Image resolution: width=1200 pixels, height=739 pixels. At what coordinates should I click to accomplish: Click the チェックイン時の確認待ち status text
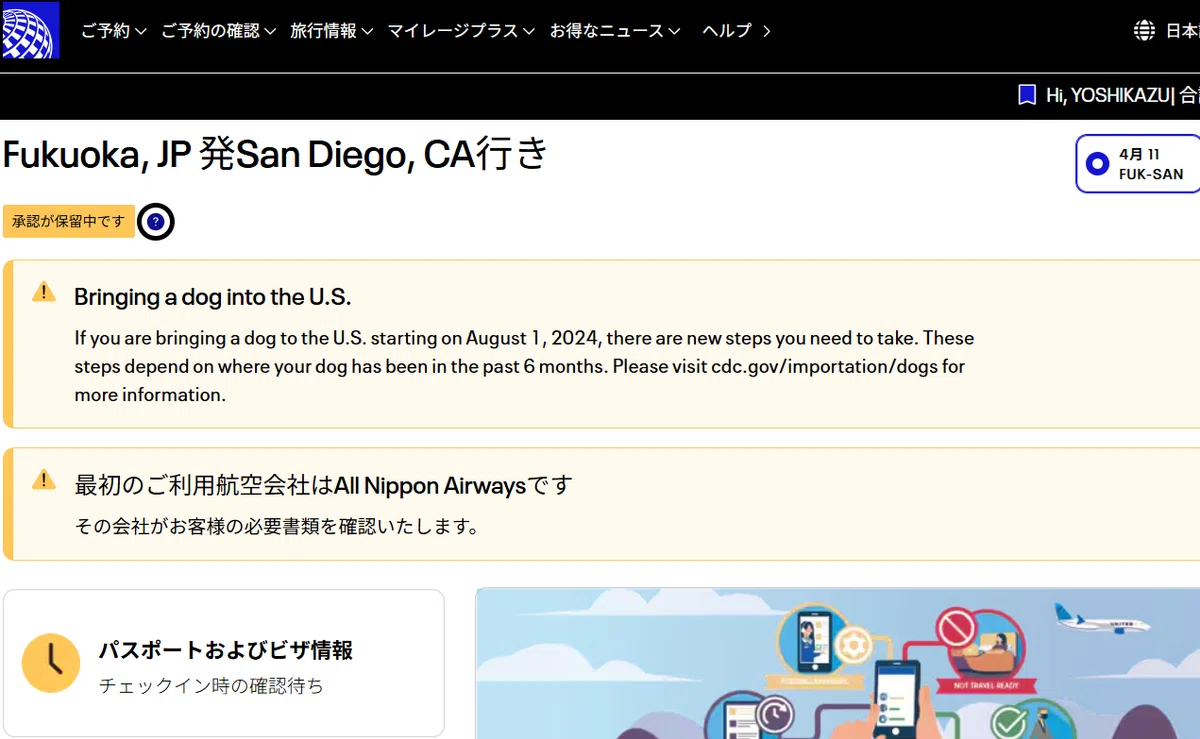tap(211, 686)
